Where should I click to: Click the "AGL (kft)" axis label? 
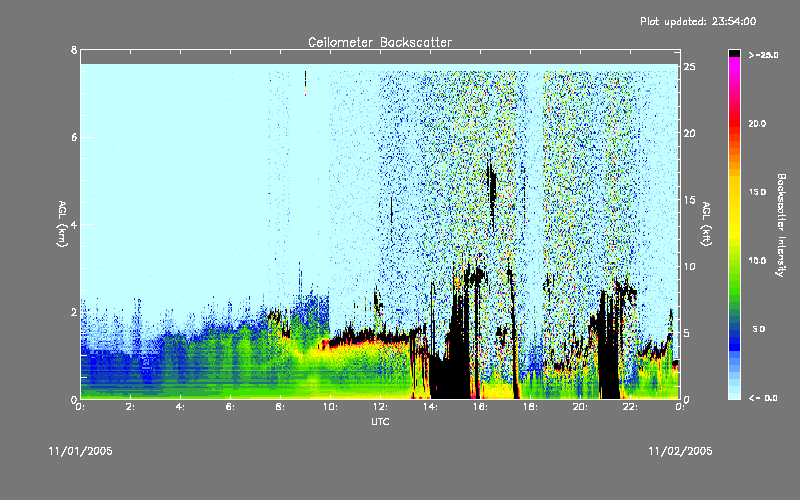(706, 224)
